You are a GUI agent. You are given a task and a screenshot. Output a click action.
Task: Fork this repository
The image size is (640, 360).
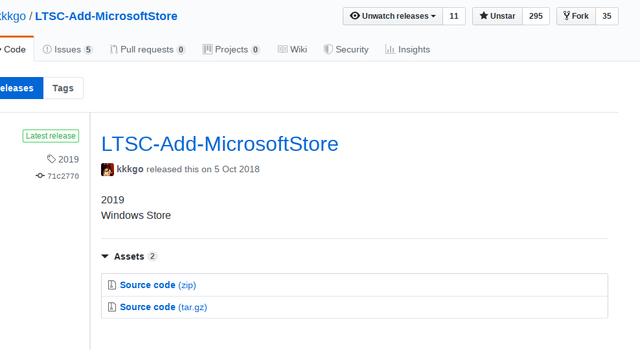coord(576,16)
